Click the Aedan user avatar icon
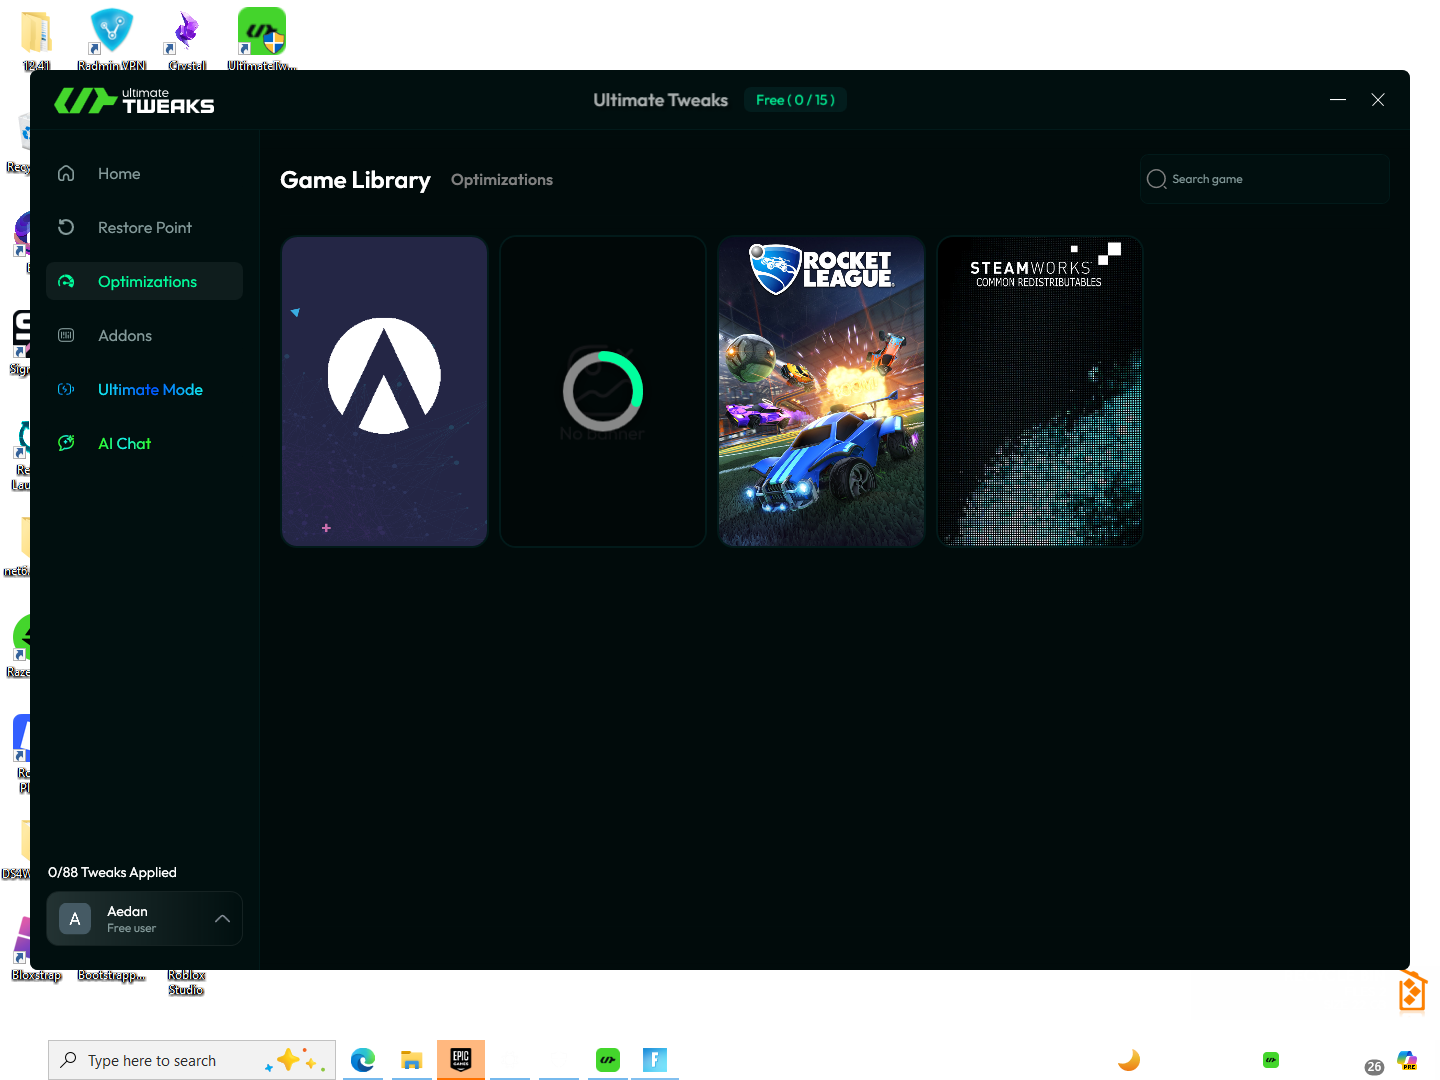The width and height of the screenshot is (1440, 1080). pos(75,919)
